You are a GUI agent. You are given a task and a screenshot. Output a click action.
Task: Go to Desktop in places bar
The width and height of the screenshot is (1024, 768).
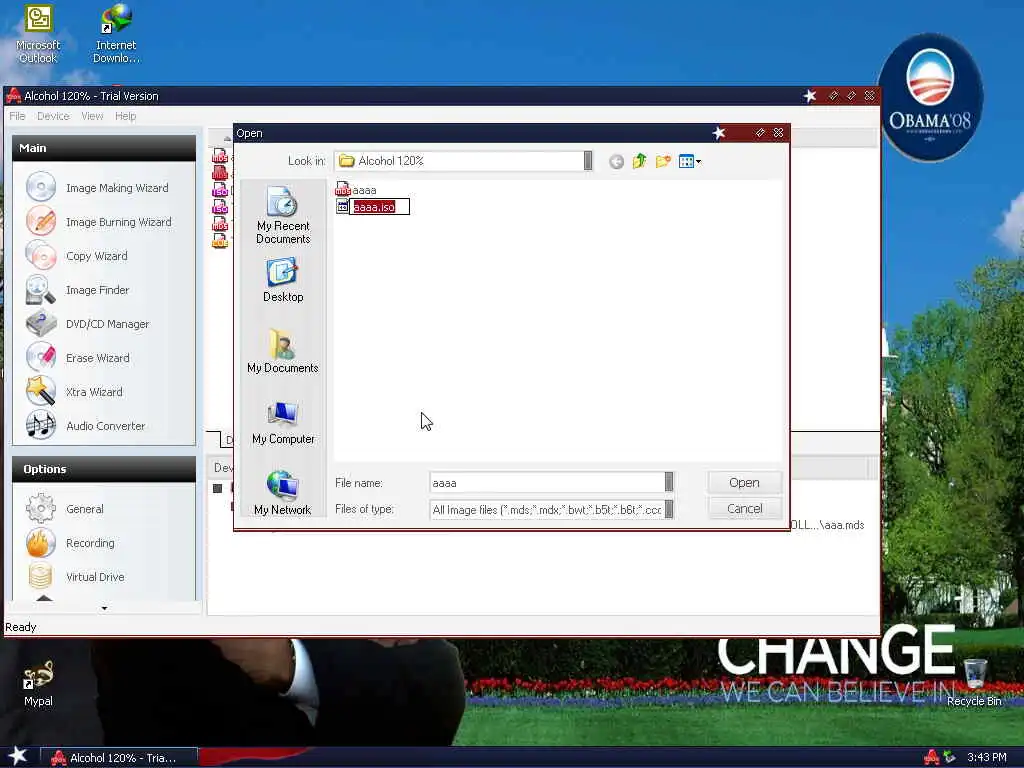(x=283, y=280)
